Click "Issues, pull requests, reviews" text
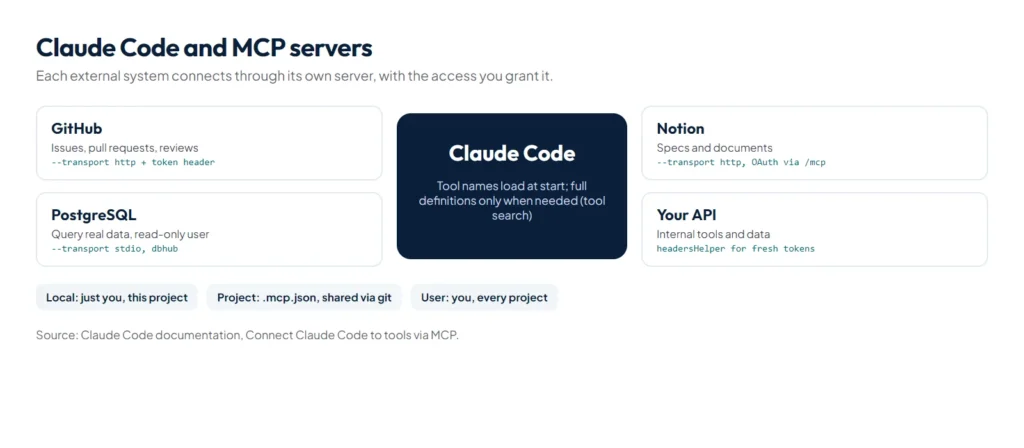1024x448 pixels. pos(125,148)
